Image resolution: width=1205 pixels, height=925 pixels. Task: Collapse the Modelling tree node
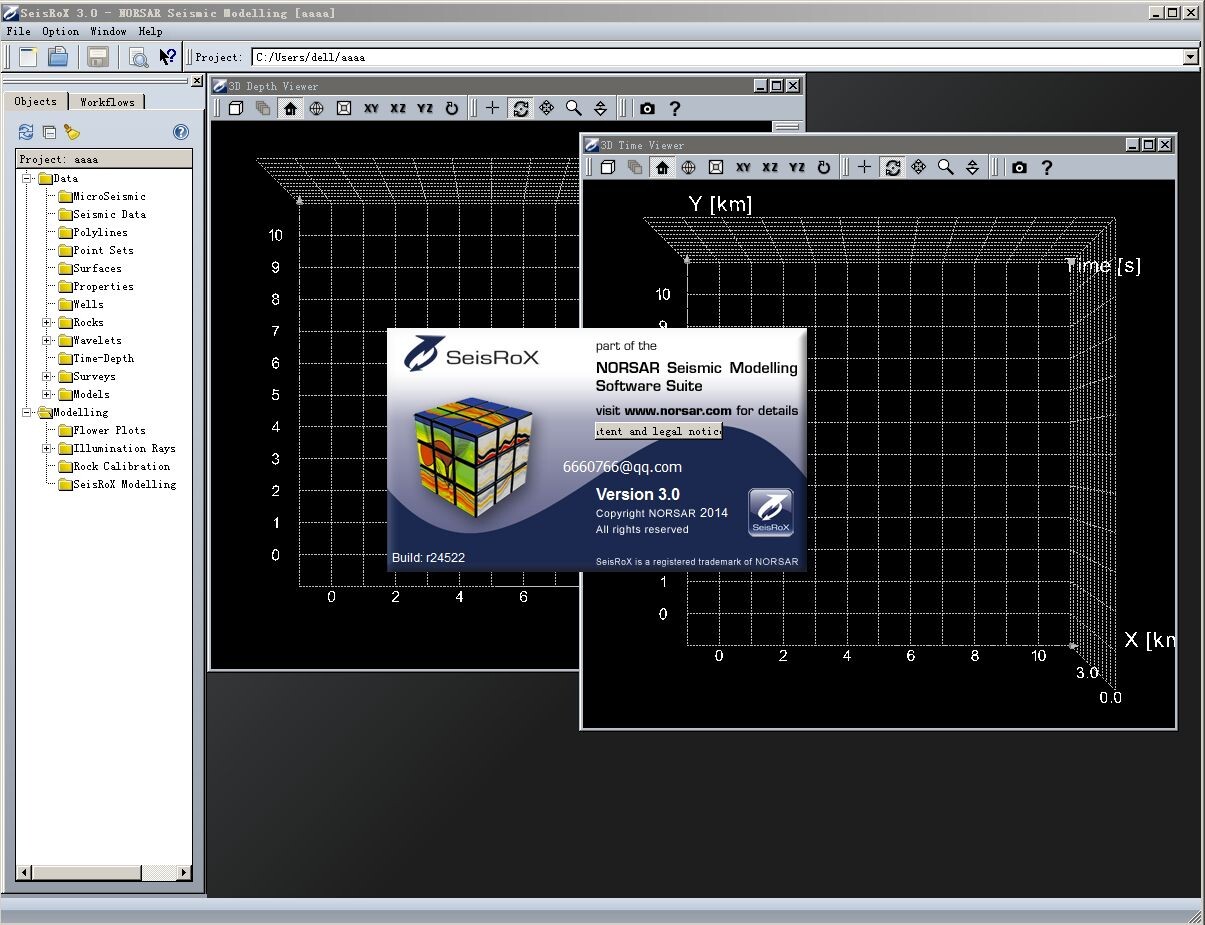pyautogui.click(x=29, y=412)
